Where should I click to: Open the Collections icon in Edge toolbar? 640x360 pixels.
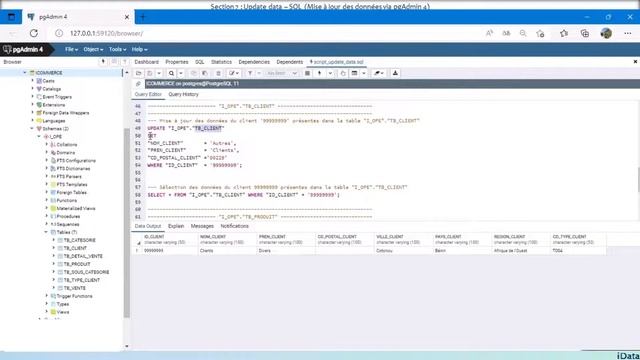584,33
